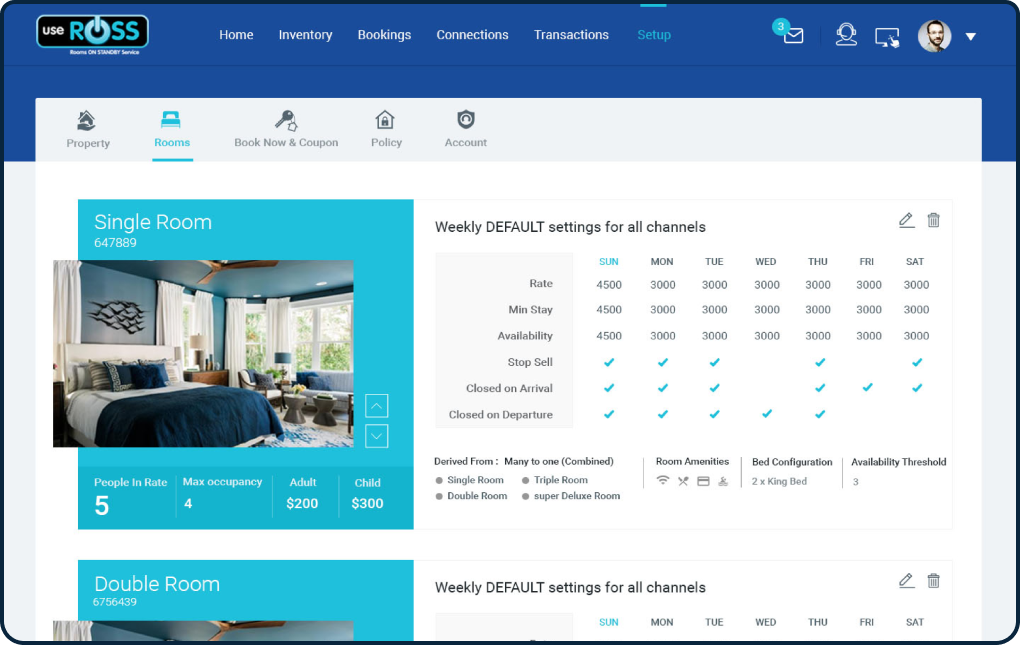Open the remote screen assistance icon
The width and height of the screenshot is (1020, 645).
887,37
